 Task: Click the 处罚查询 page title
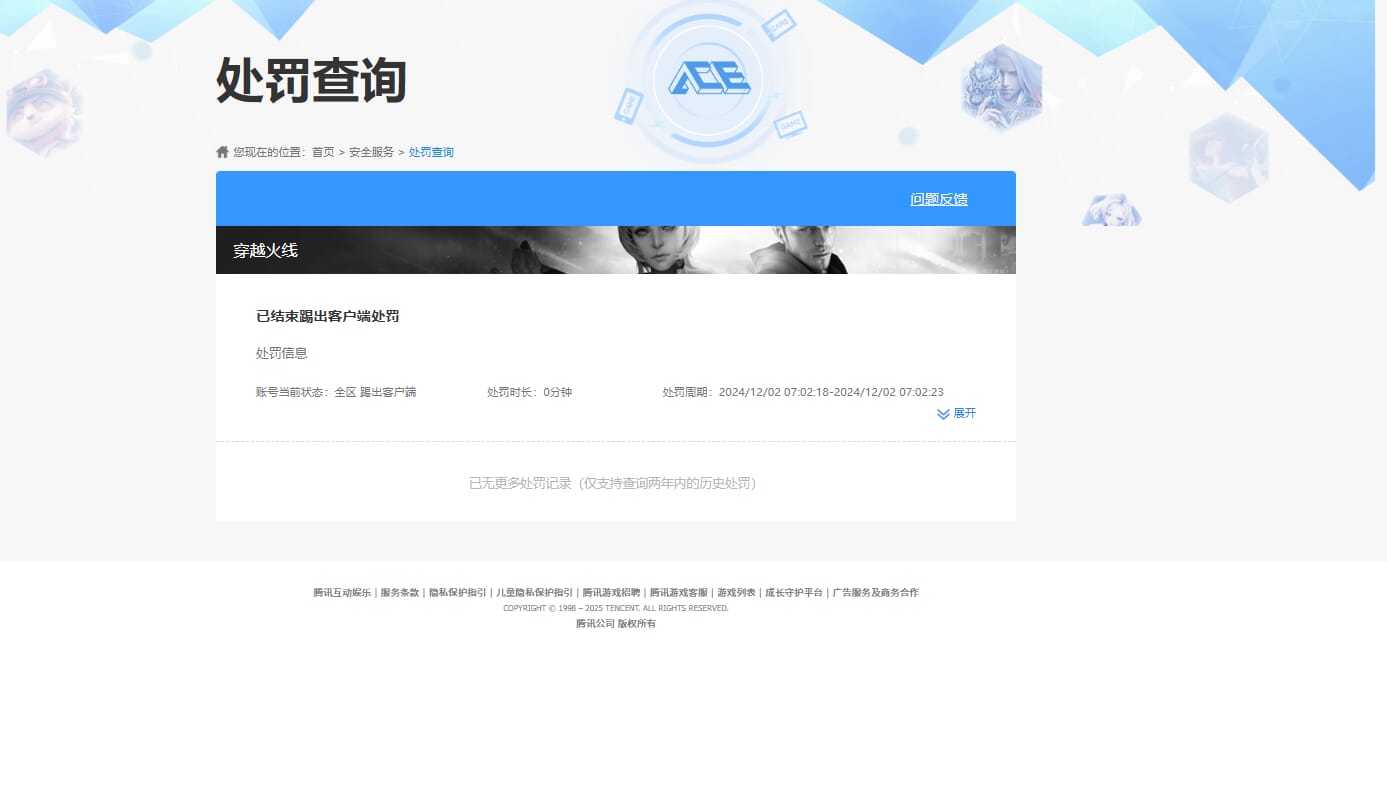point(311,80)
